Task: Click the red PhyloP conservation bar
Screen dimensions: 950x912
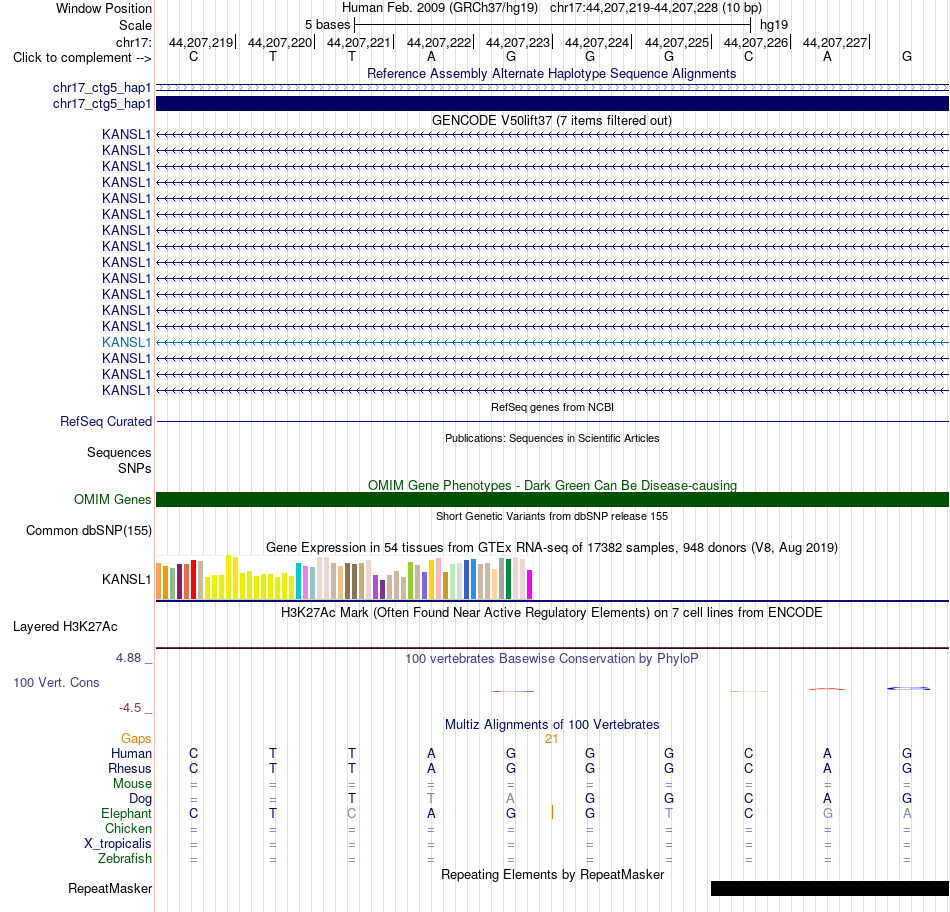Action: 826,689
